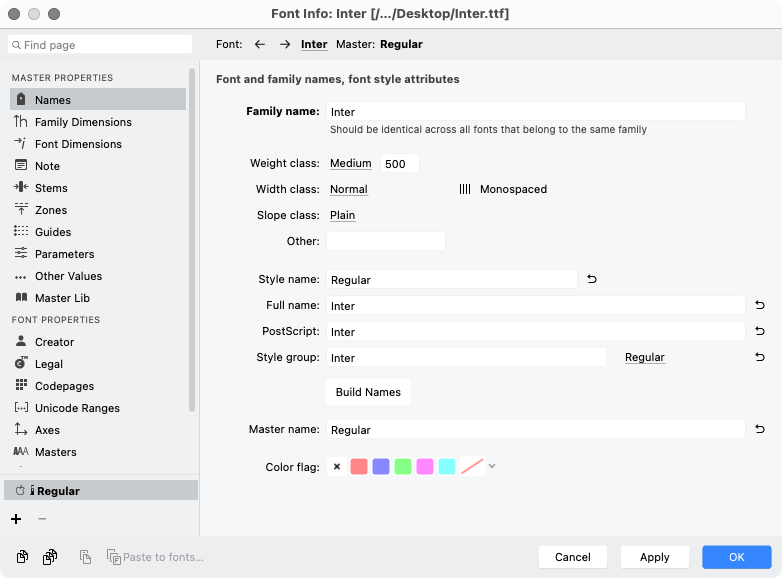This screenshot has height=578, width=782.
Task: Click the Build Names button
Action: coord(368,392)
